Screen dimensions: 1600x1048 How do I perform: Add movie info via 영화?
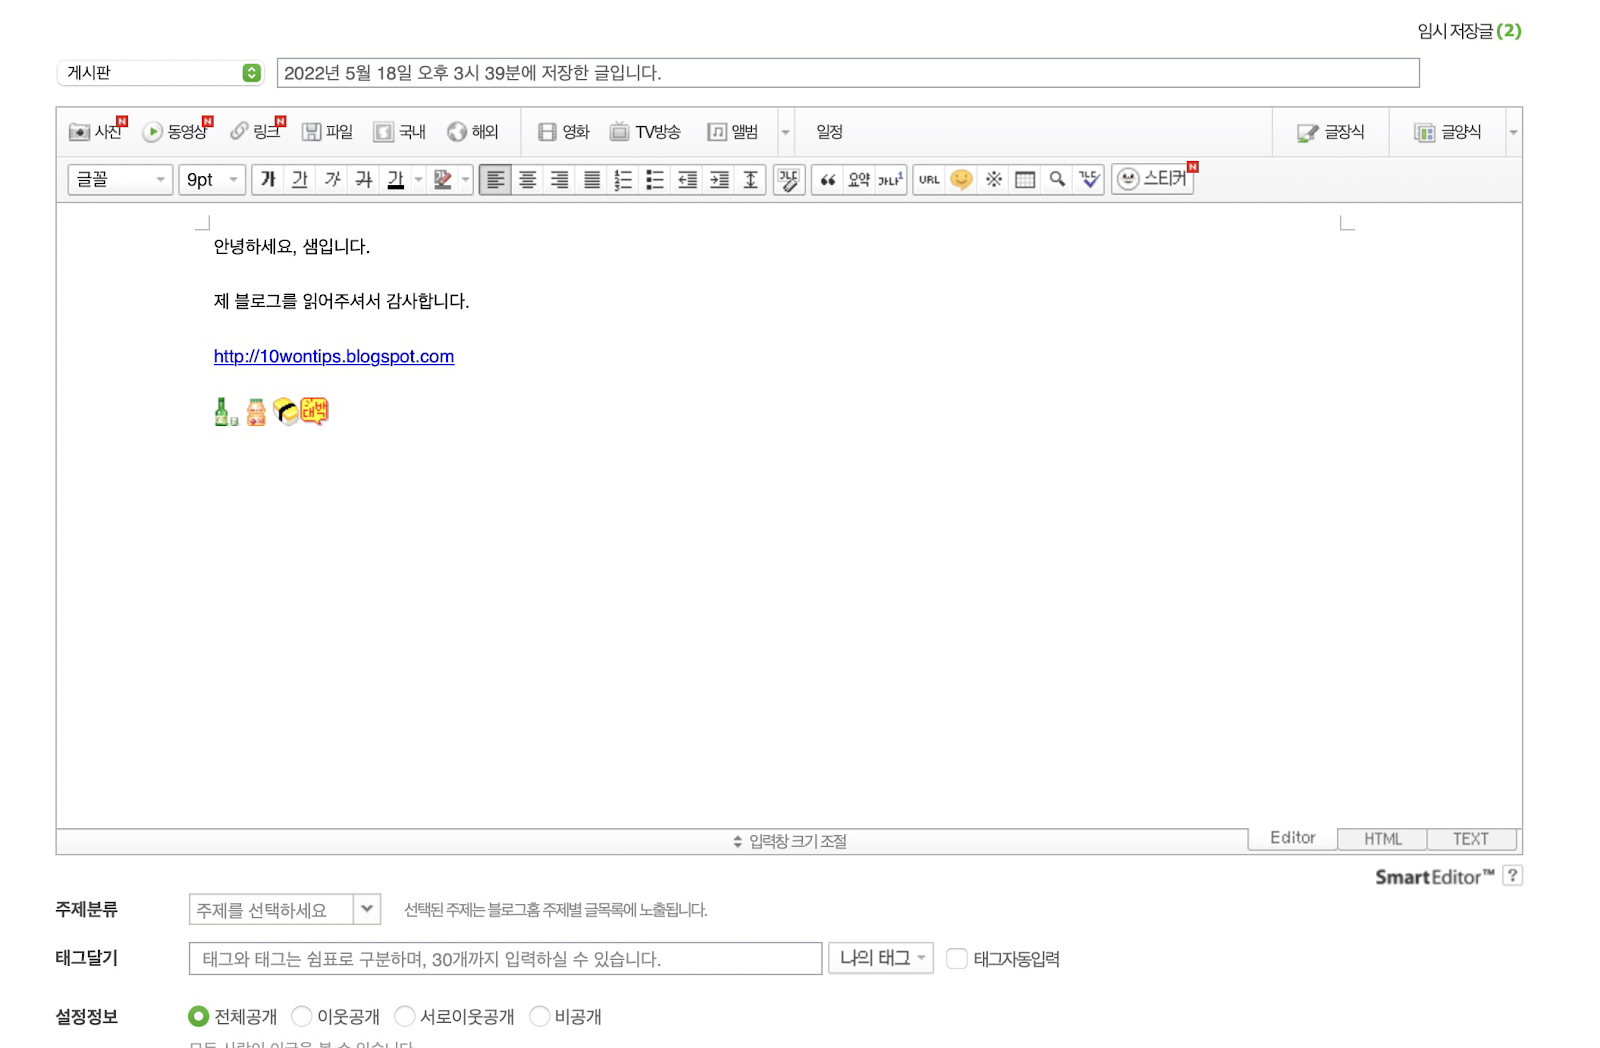pyautogui.click(x=564, y=132)
